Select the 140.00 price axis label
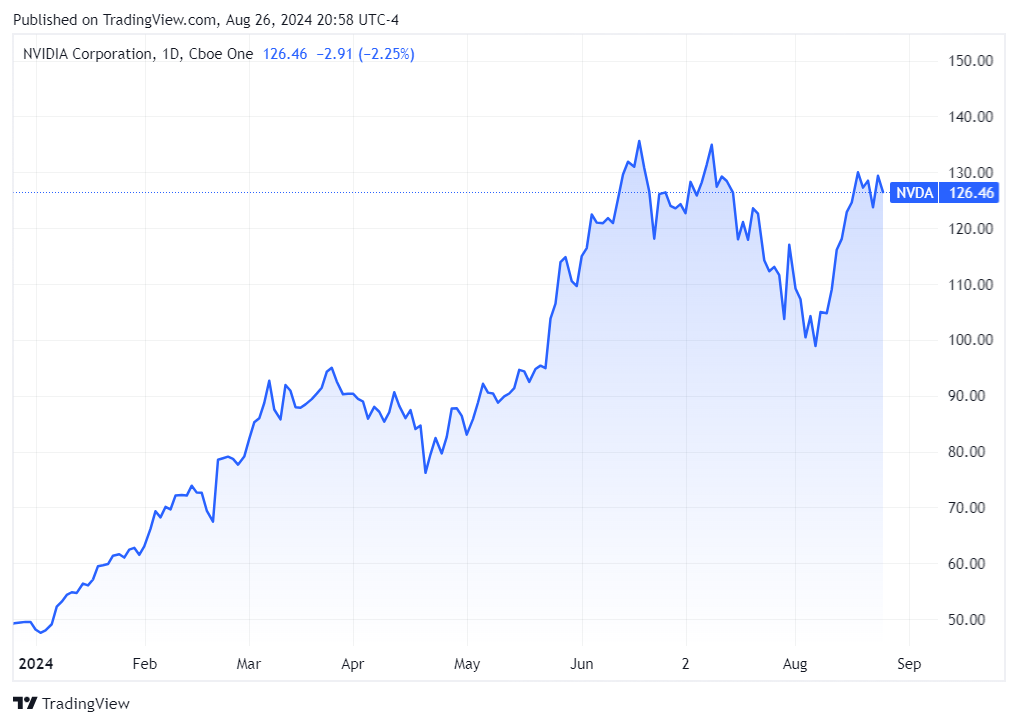The image size is (1018, 725). [x=970, y=117]
